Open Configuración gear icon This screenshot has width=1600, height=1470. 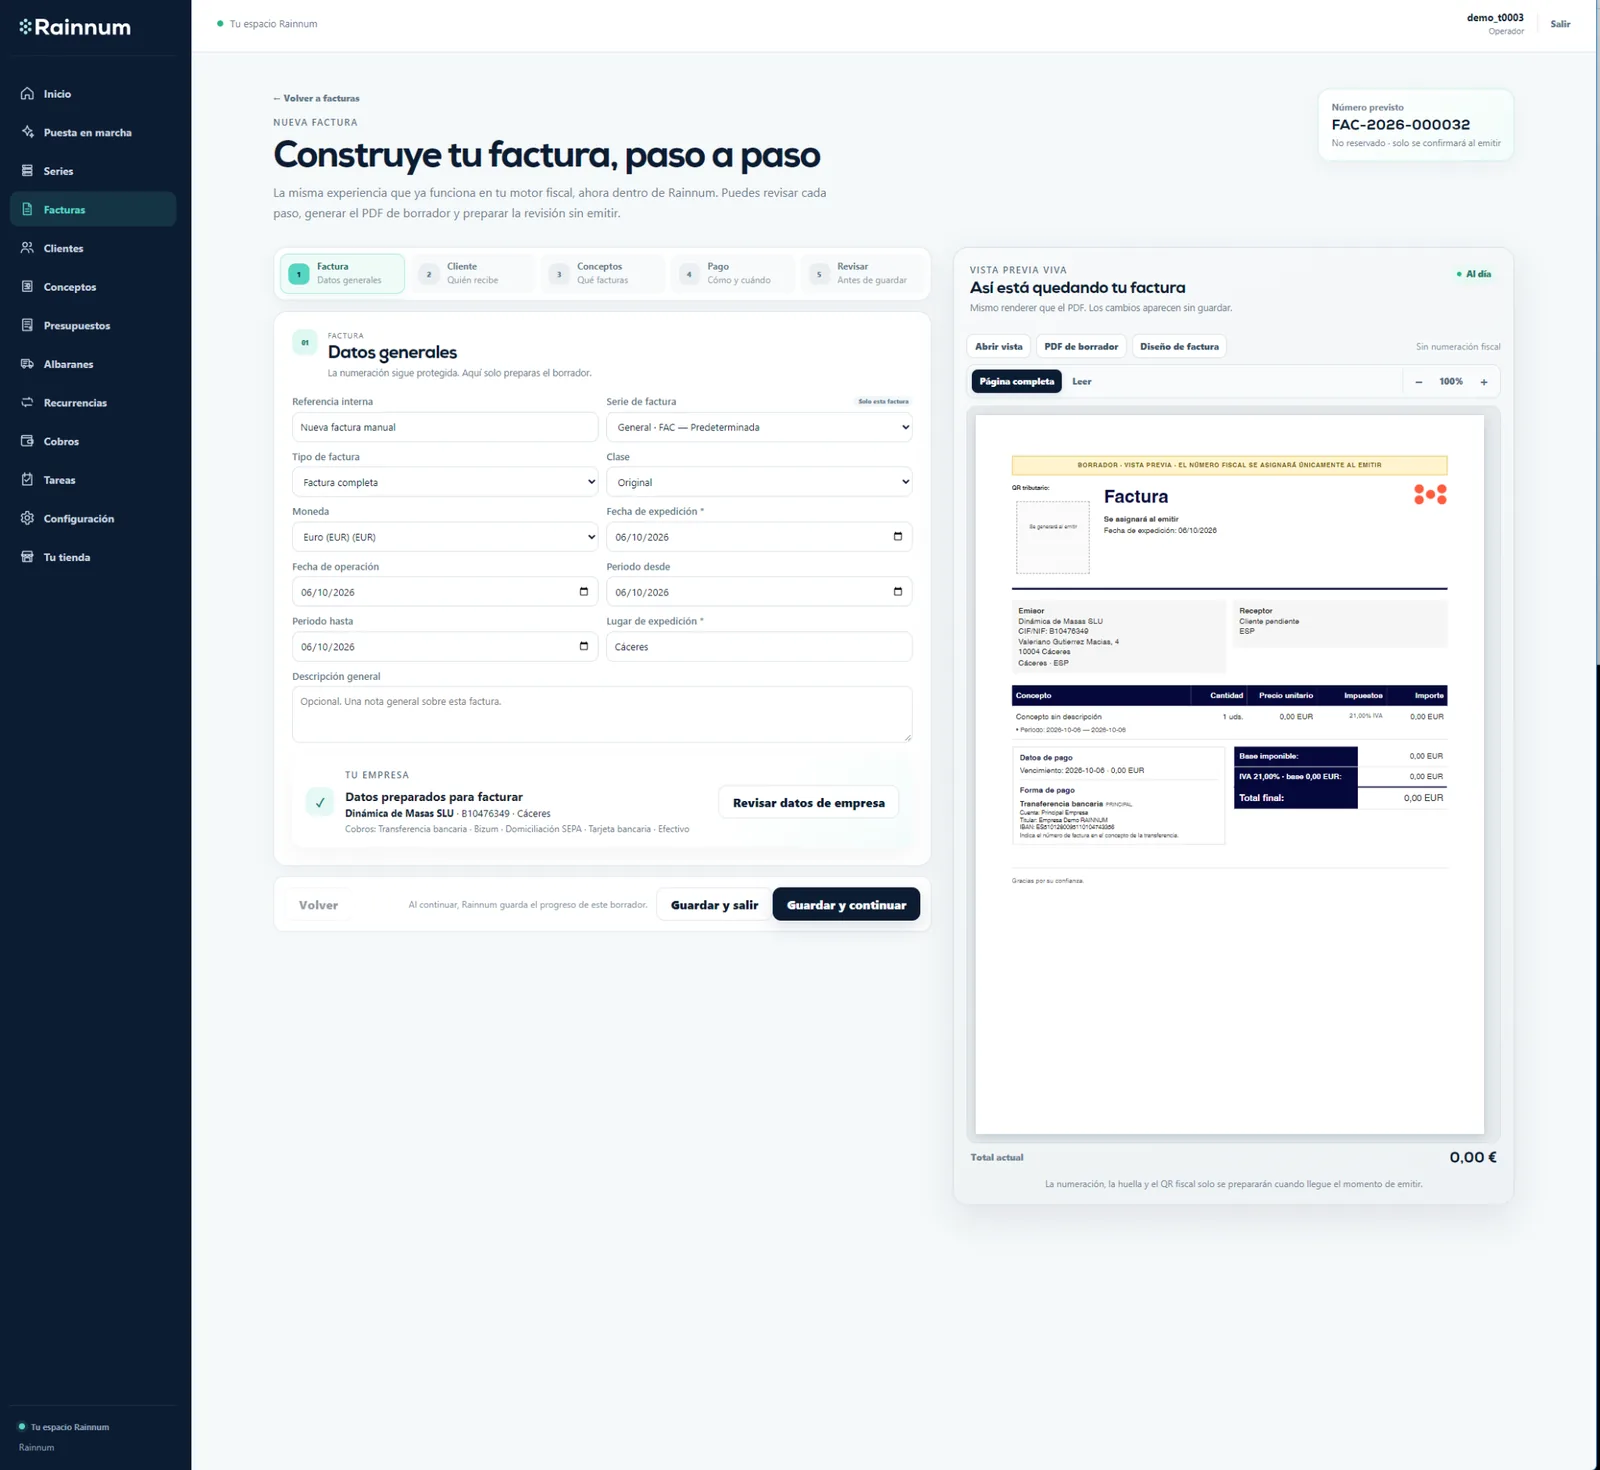tap(27, 518)
